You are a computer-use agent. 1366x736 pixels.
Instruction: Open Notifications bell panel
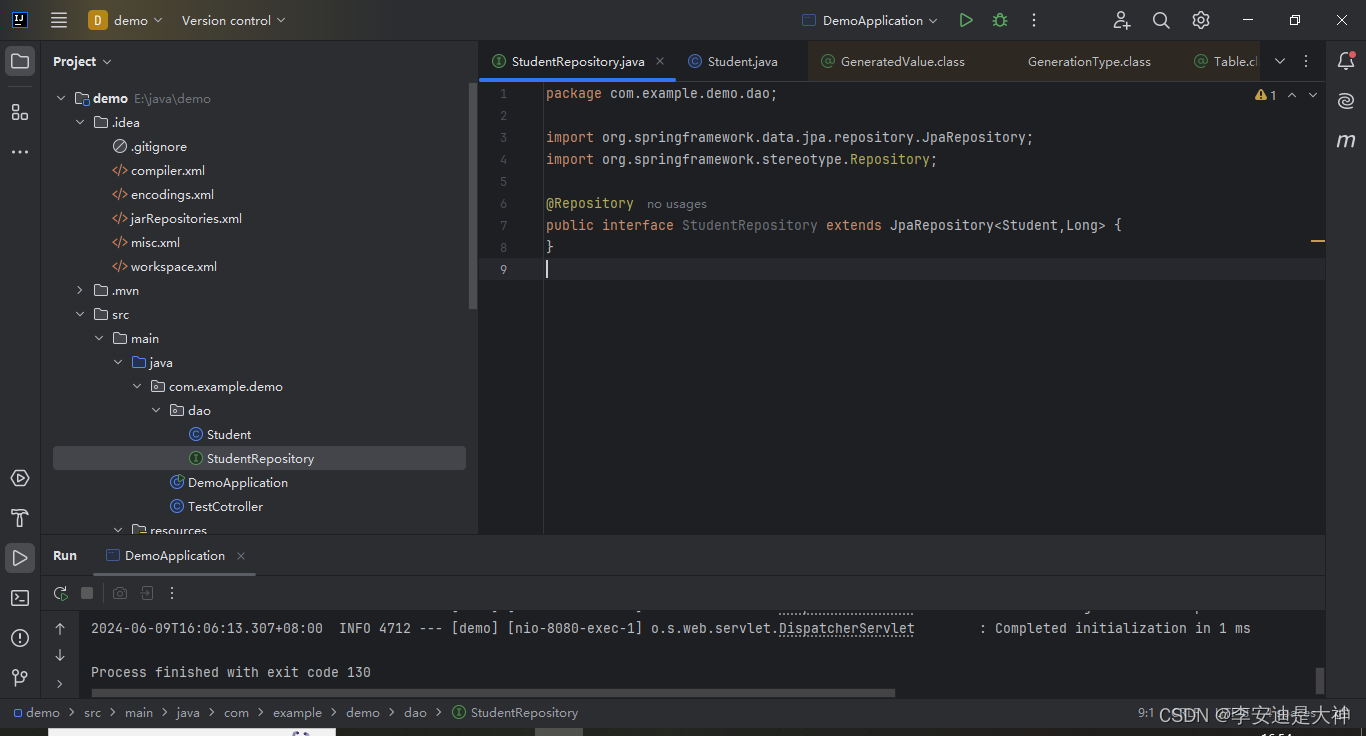pyautogui.click(x=1346, y=61)
